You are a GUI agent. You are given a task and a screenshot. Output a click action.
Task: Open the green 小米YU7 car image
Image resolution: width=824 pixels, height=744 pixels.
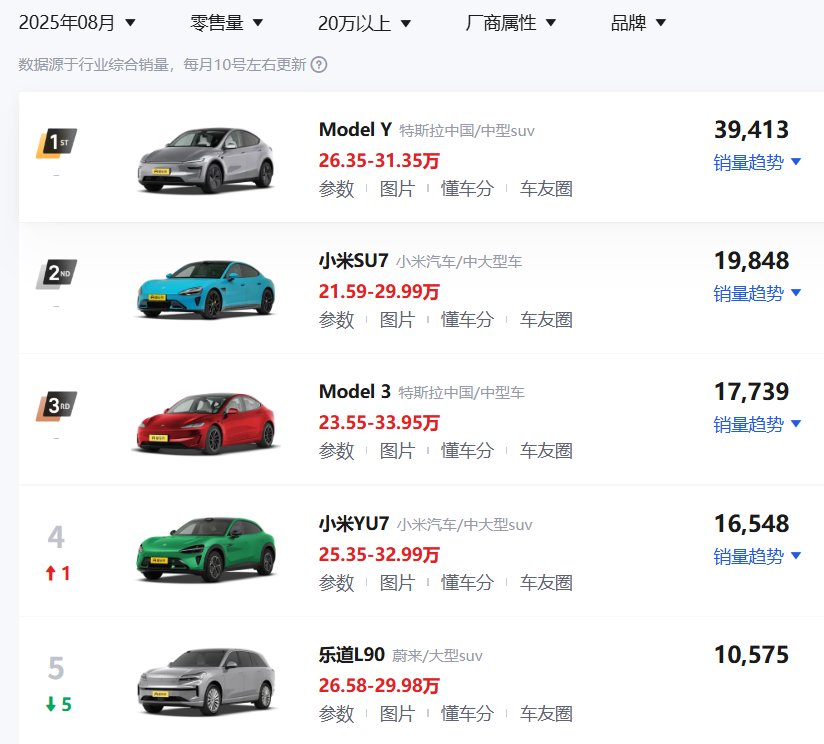[205, 549]
